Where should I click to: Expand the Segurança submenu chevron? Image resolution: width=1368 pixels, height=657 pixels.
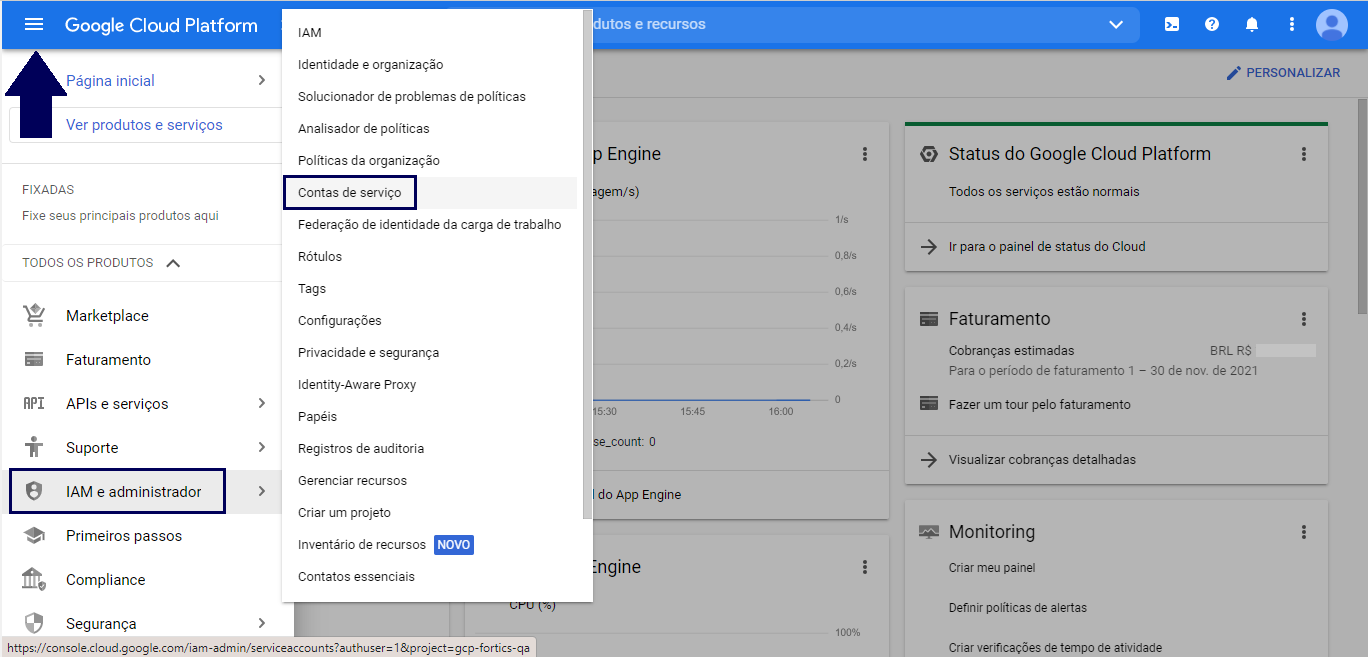tap(261, 623)
